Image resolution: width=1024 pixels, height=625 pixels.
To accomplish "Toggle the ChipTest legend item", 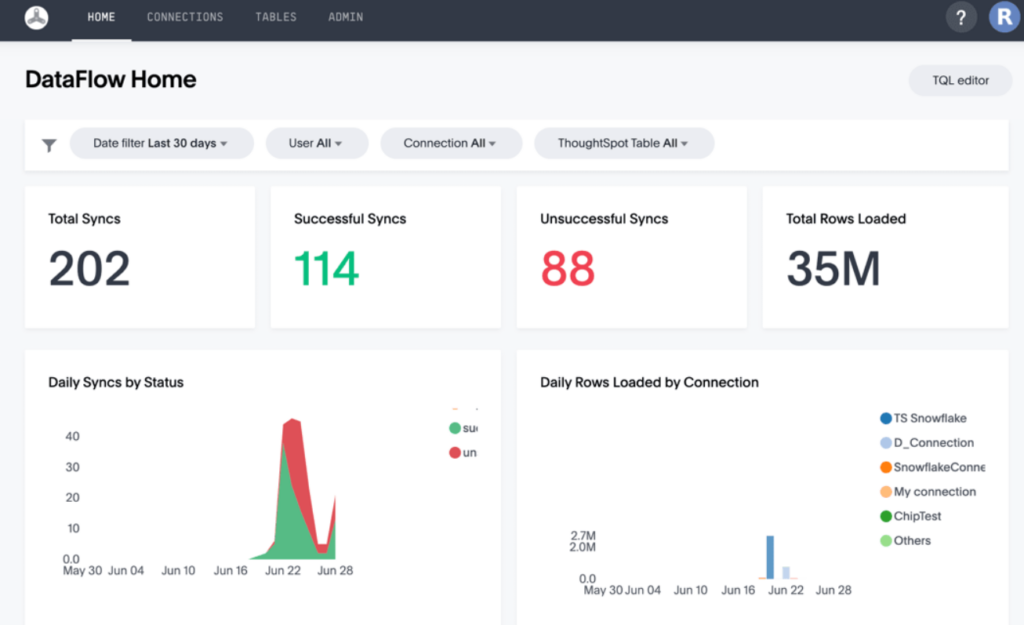I will tap(910, 516).
